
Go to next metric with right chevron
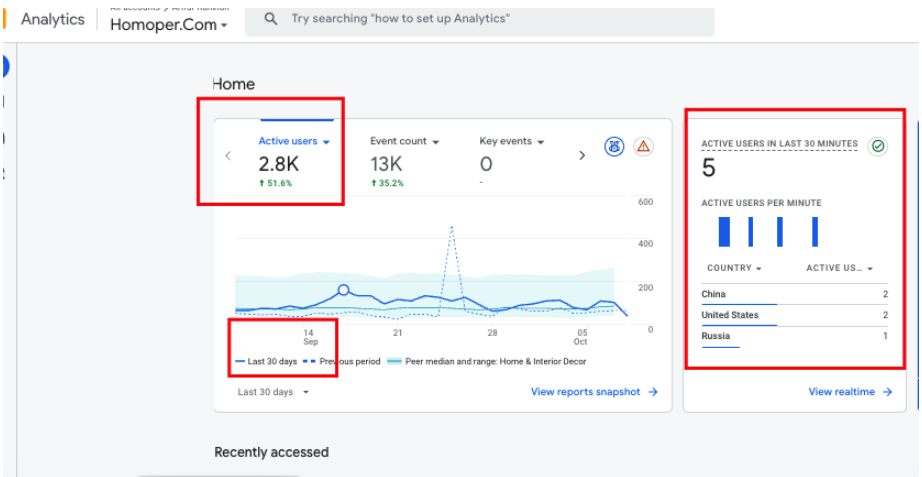click(581, 155)
